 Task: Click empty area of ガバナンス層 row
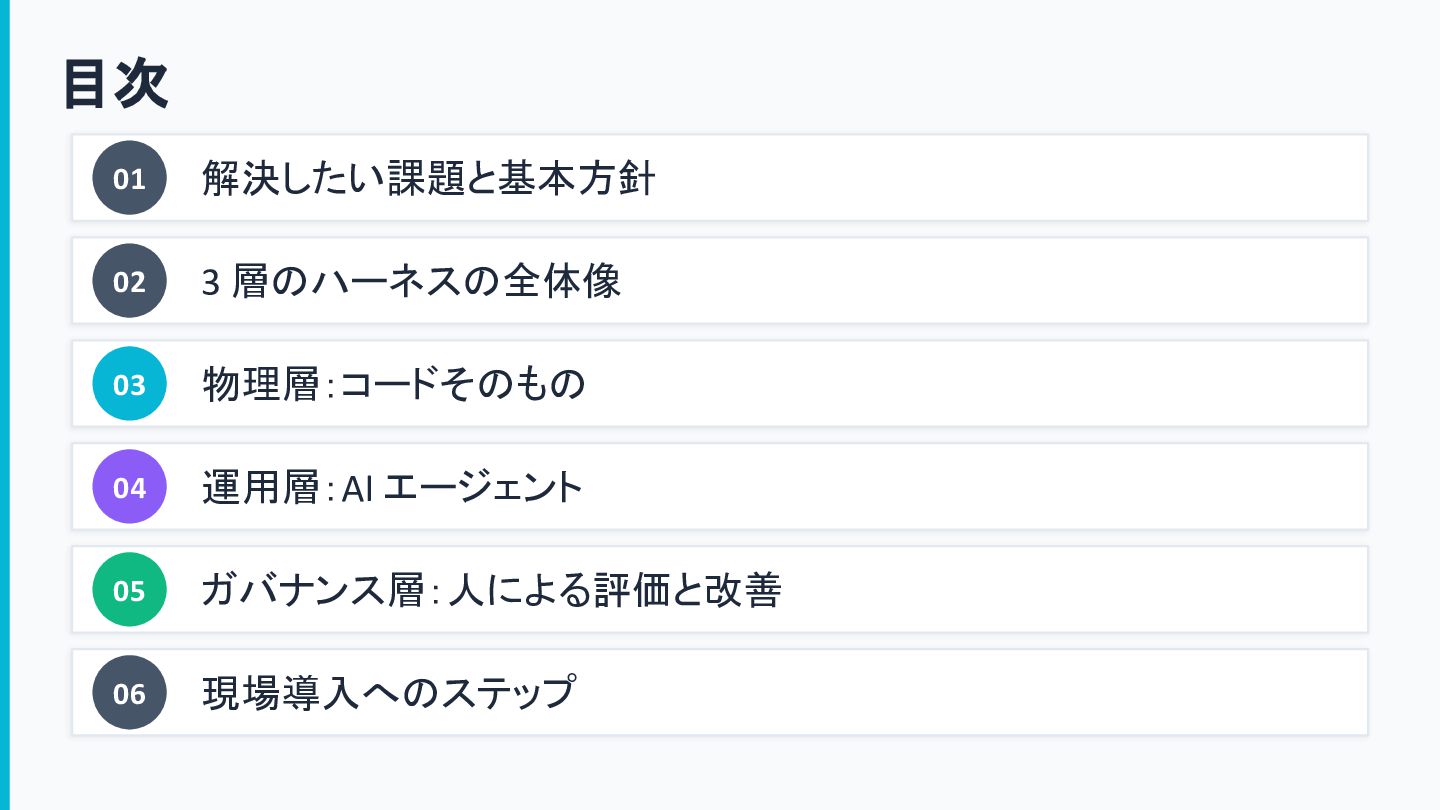[x=1075, y=590]
